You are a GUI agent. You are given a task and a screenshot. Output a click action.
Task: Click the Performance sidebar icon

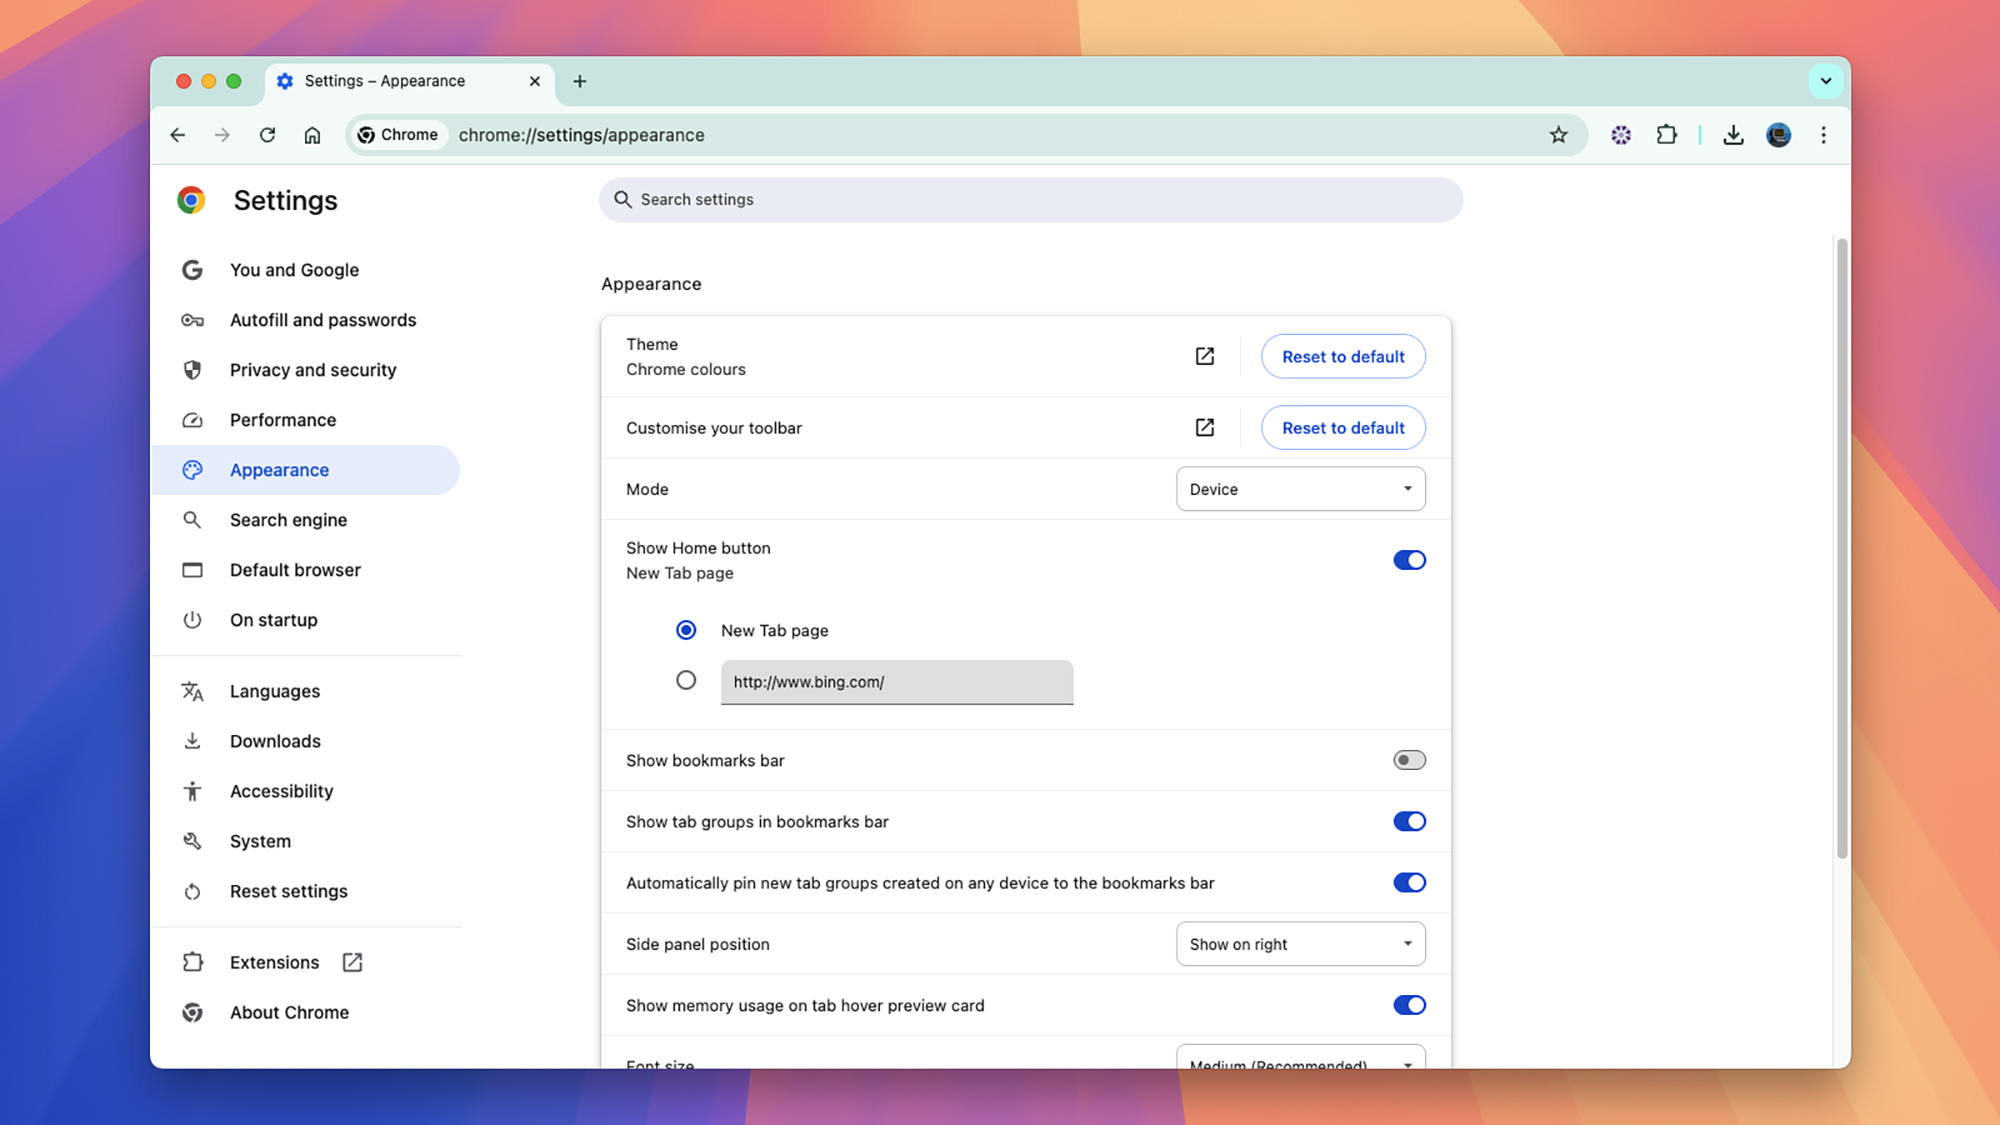point(192,420)
